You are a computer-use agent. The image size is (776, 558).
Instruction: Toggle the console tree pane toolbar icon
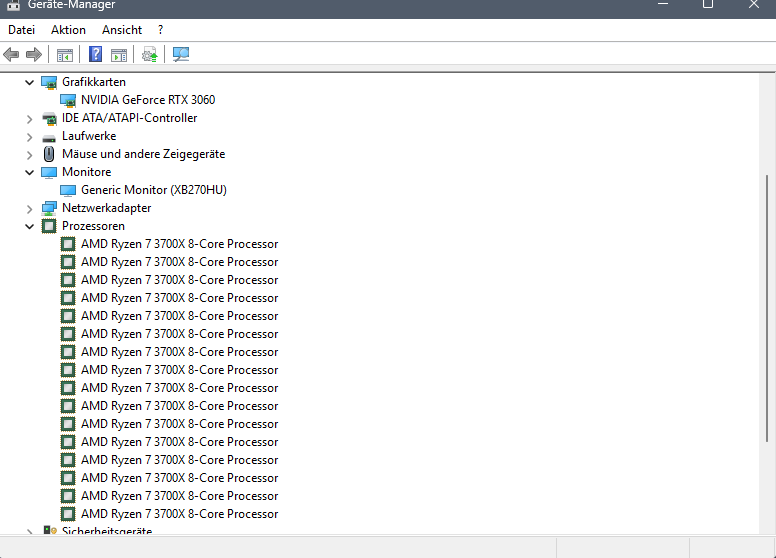pos(65,54)
